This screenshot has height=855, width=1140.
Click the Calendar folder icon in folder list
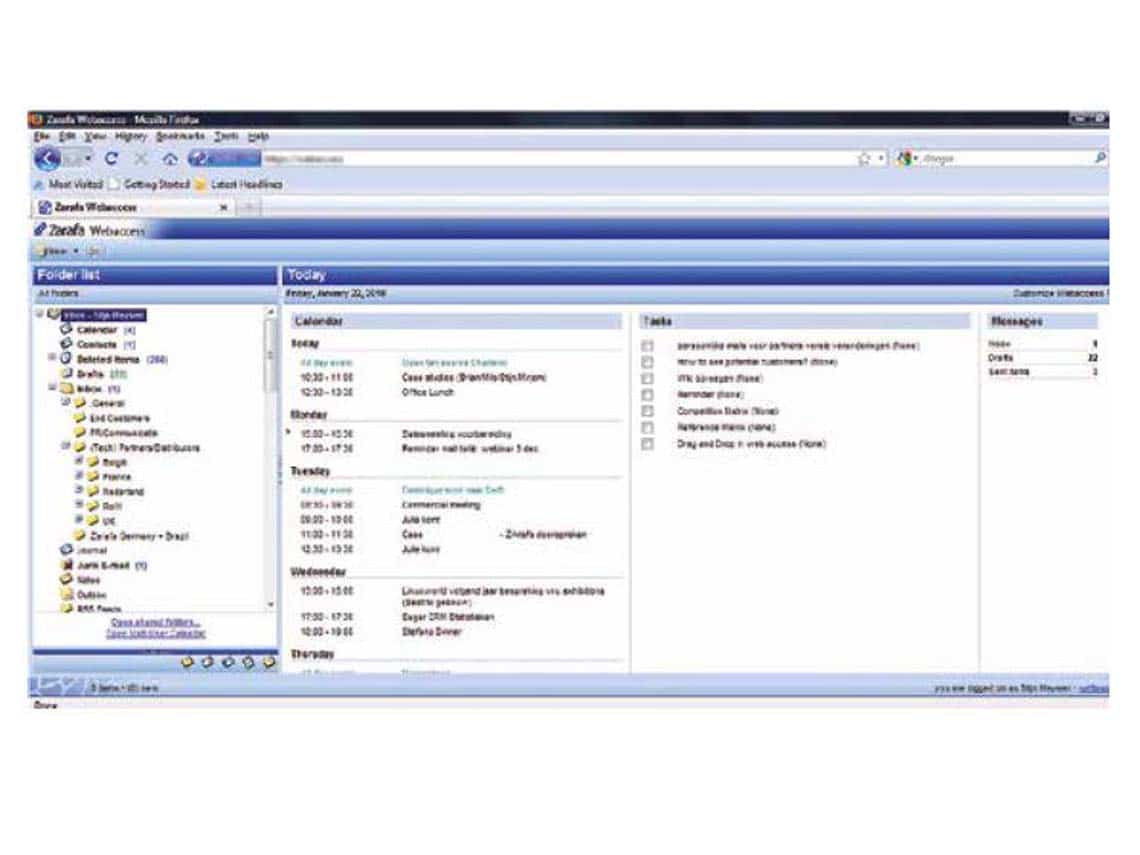[66, 329]
